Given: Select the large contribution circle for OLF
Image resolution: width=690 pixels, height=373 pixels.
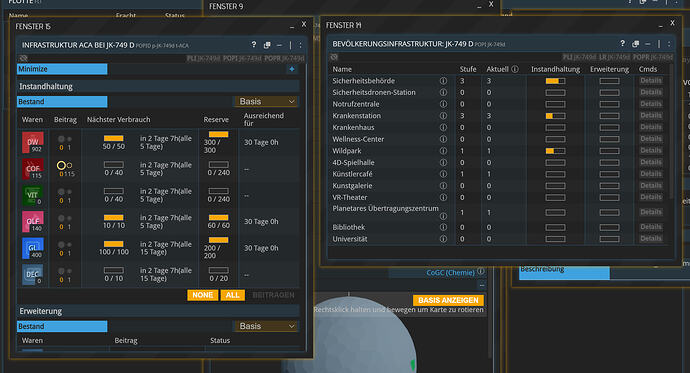Looking at the screenshot, I should 61,218.
